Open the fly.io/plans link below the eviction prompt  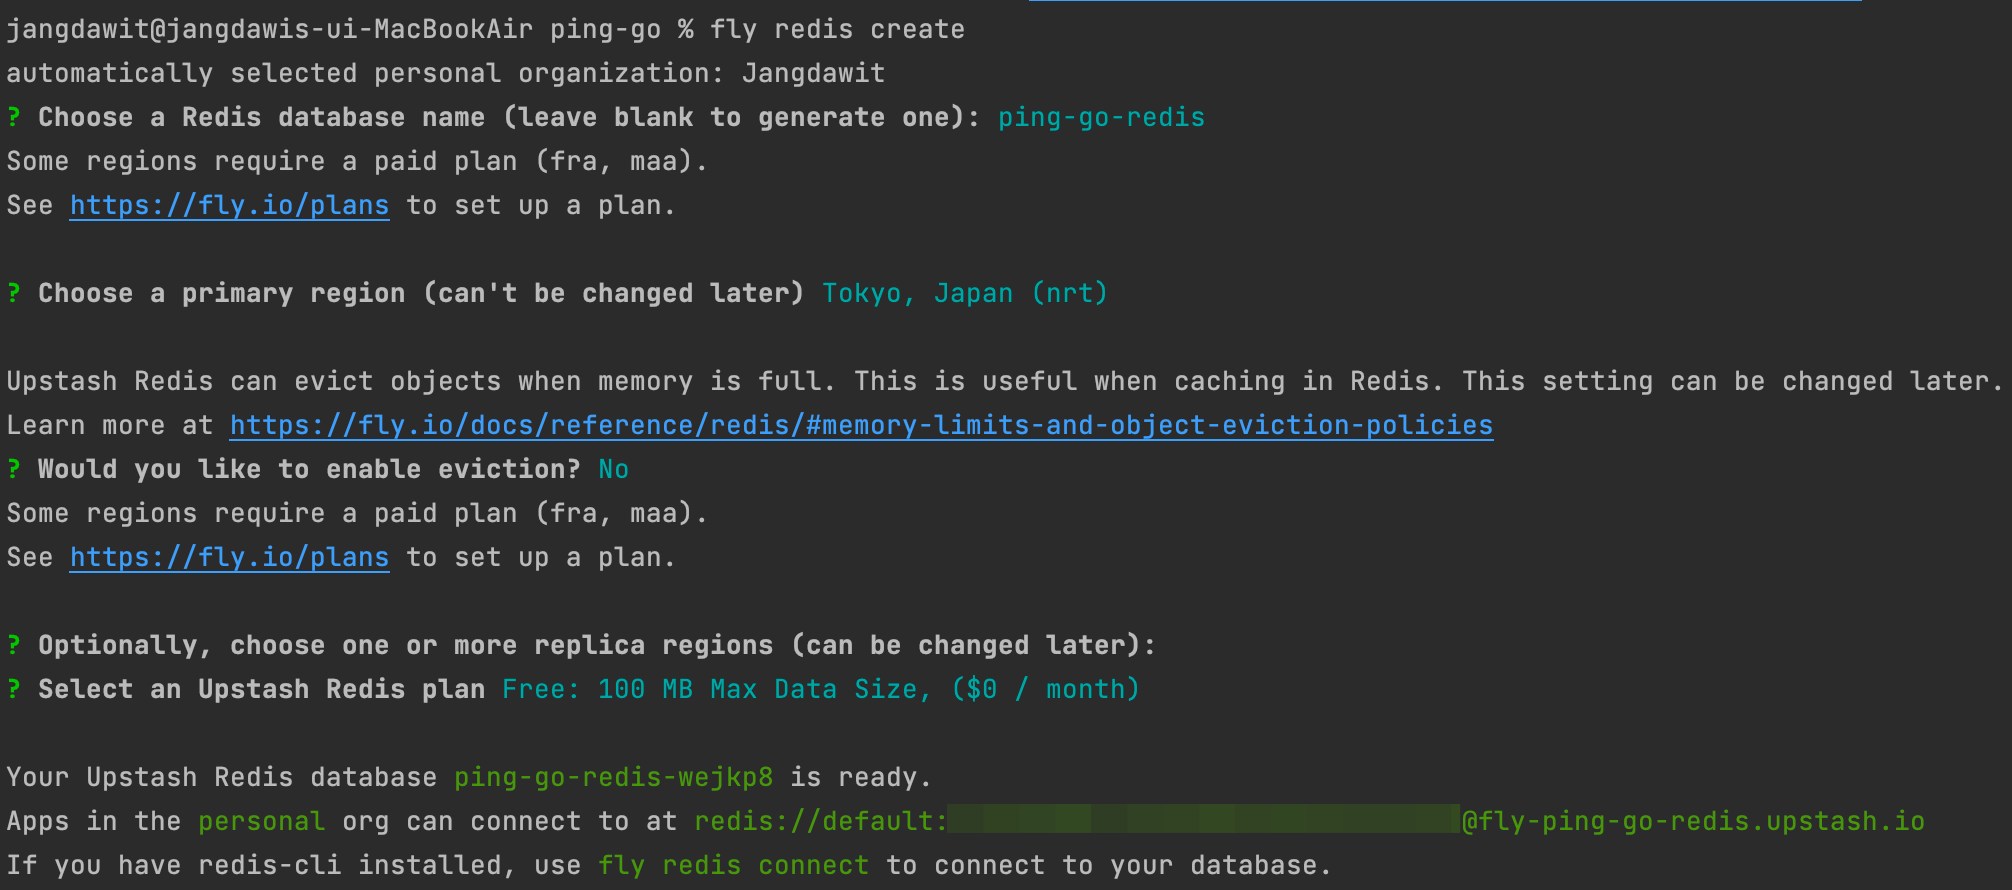tap(229, 557)
